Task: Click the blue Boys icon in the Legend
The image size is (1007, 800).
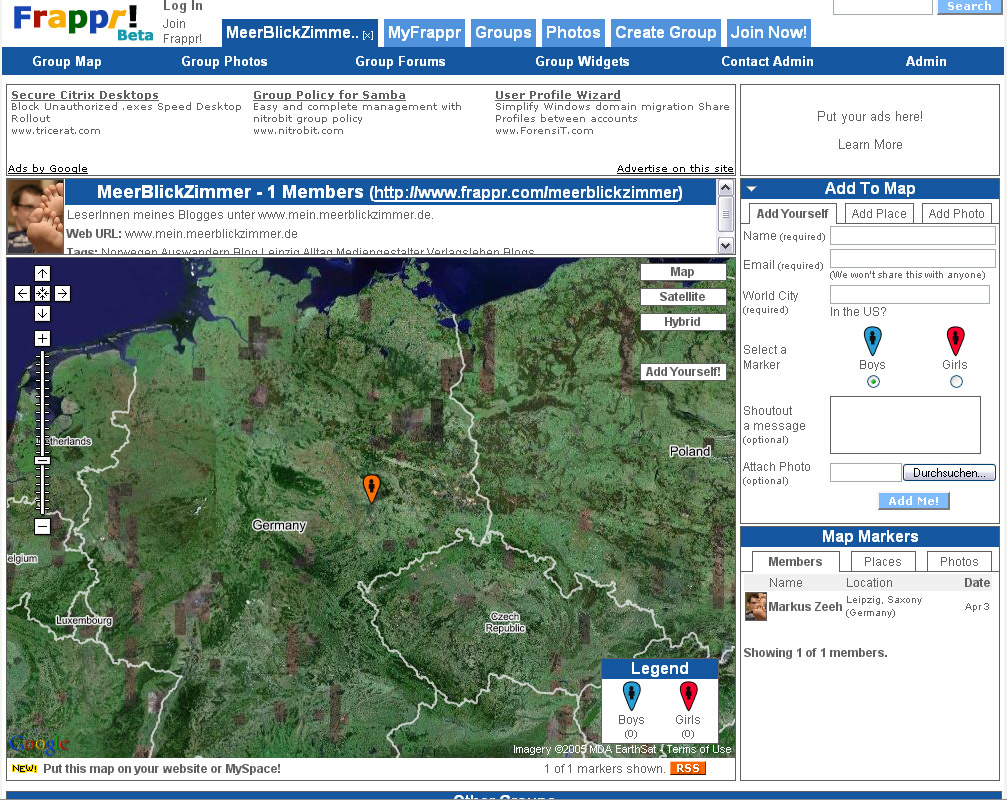Action: point(631,696)
